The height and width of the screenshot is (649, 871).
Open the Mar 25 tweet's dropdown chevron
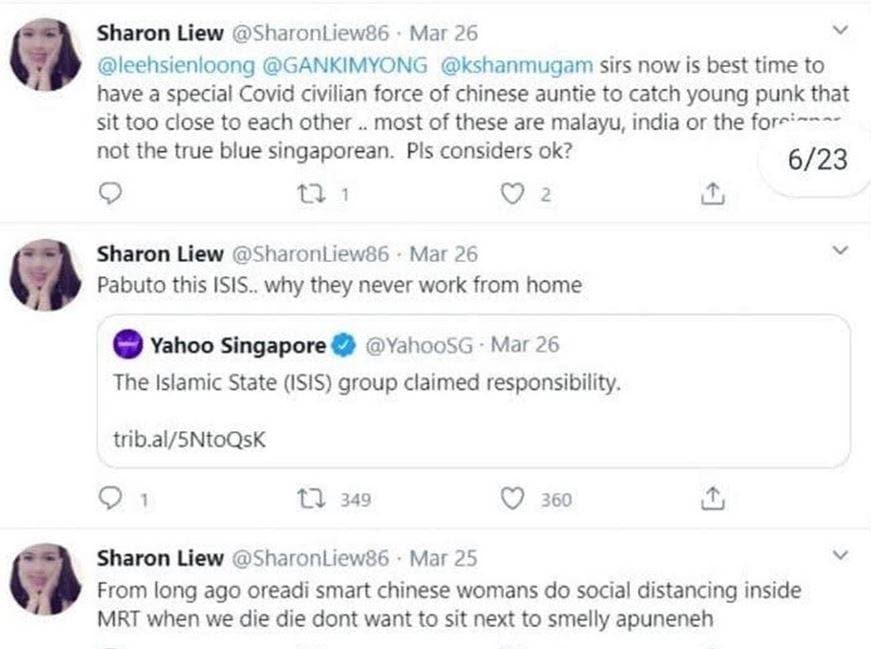[840, 555]
